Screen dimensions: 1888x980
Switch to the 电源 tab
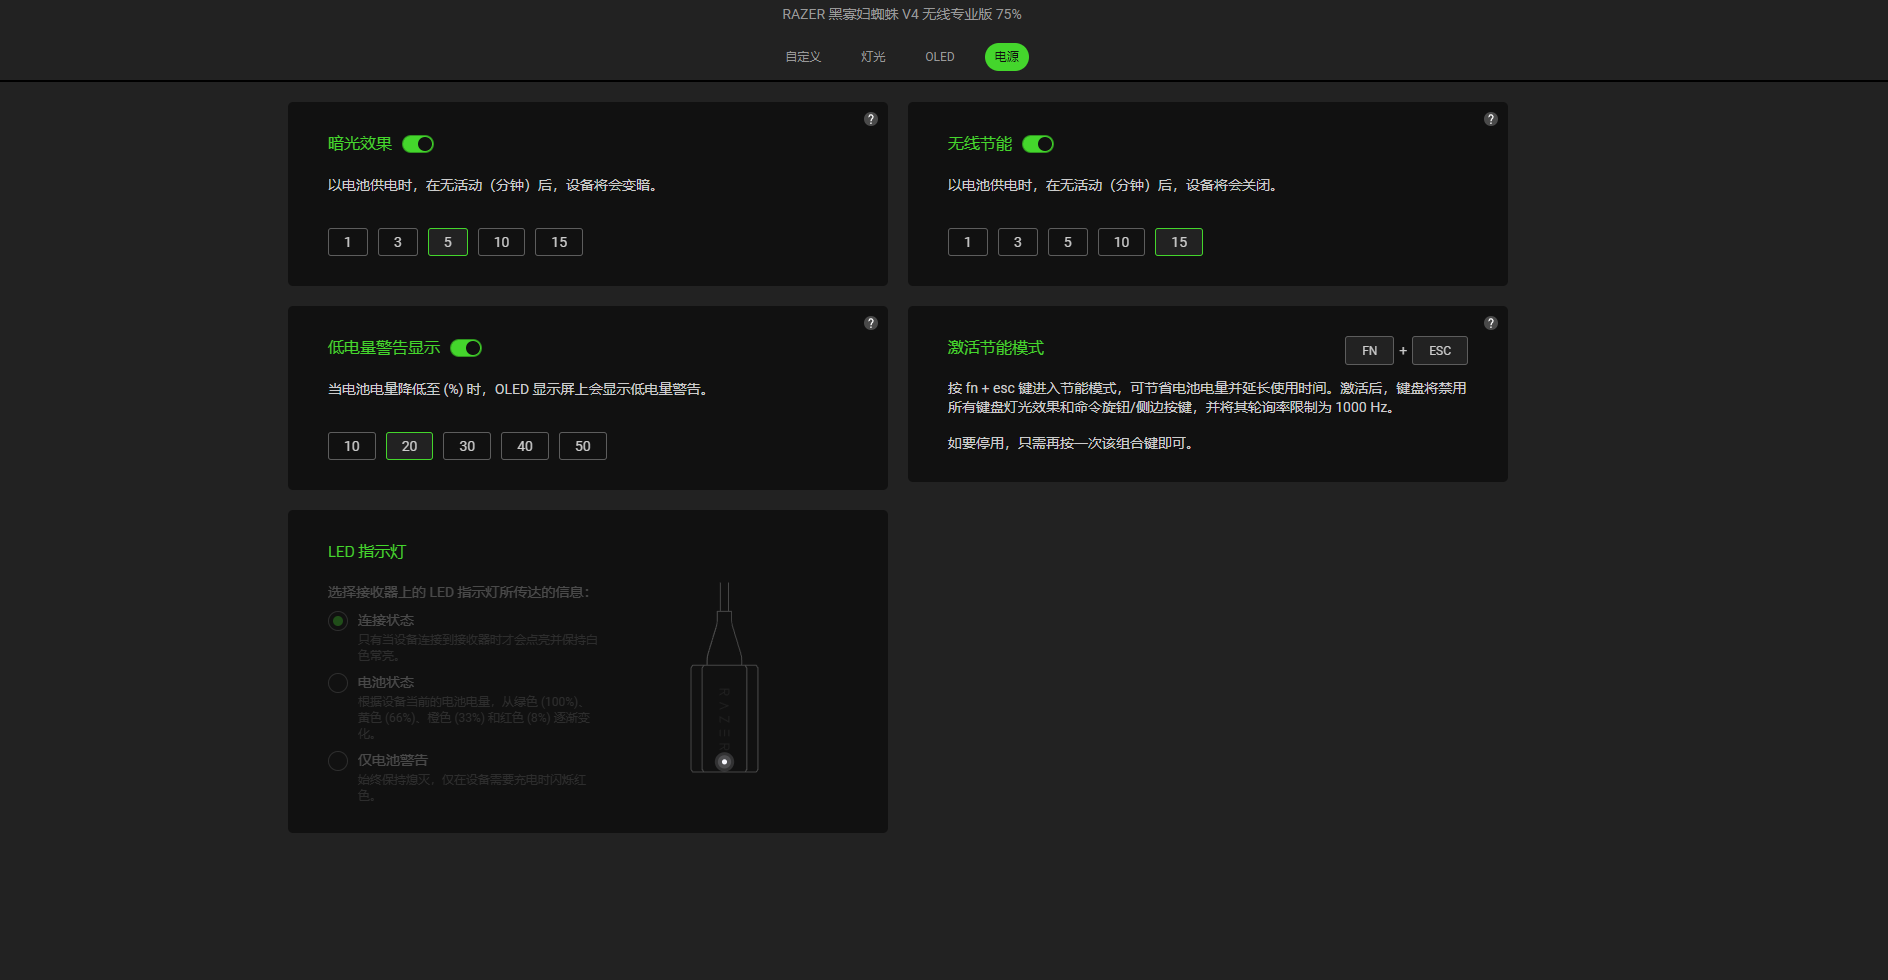(1007, 57)
